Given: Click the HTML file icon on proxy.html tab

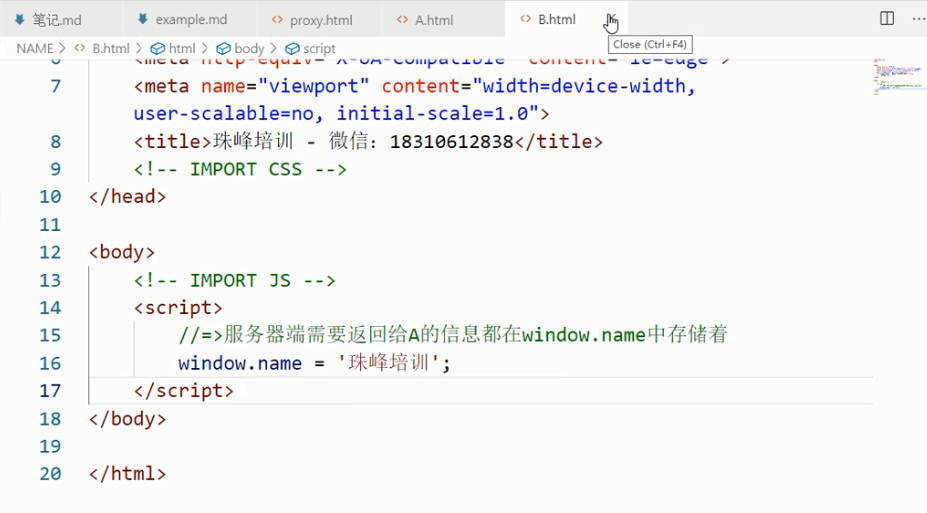Looking at the screenshot, I should (277, 20).
